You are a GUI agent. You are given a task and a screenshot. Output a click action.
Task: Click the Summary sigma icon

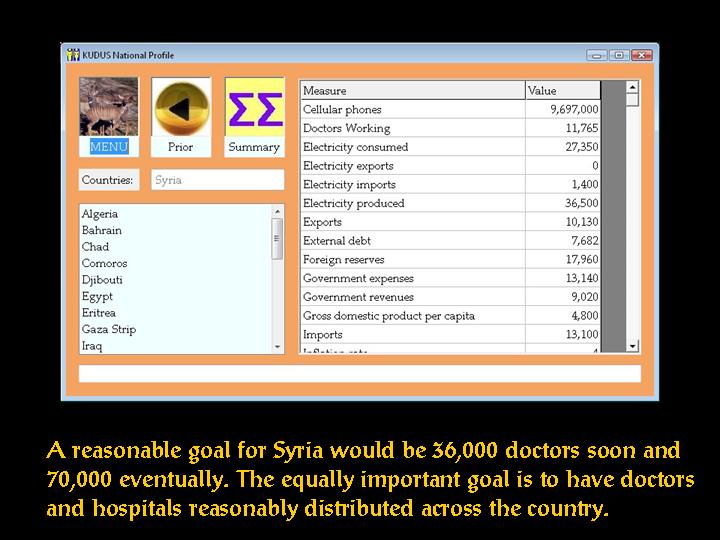tap(254, 107)
